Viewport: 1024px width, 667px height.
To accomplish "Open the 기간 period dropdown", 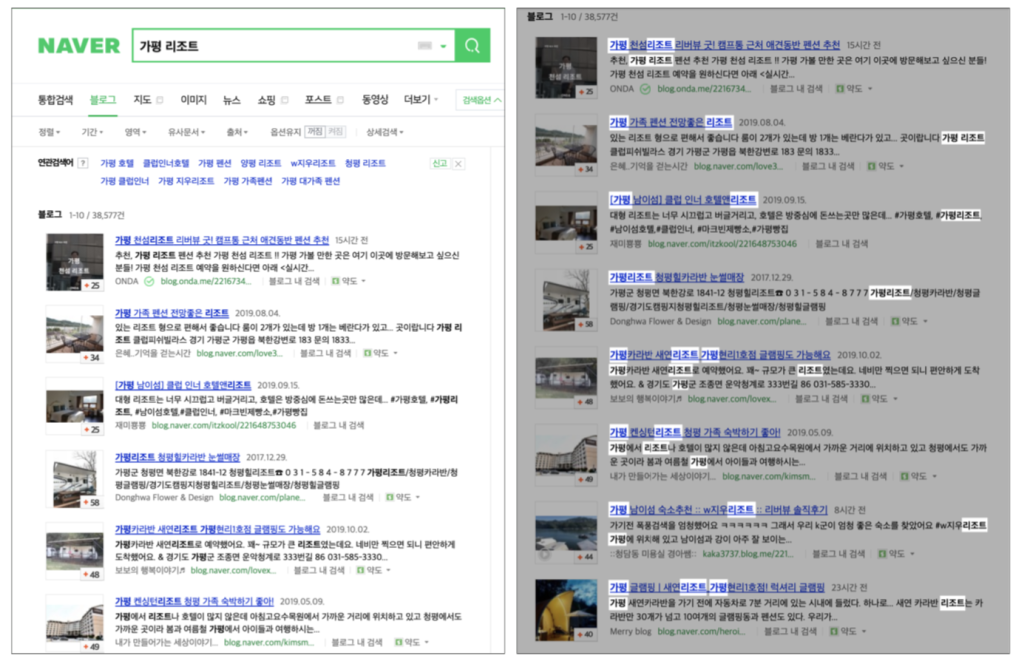I will [x=92, y=132].
